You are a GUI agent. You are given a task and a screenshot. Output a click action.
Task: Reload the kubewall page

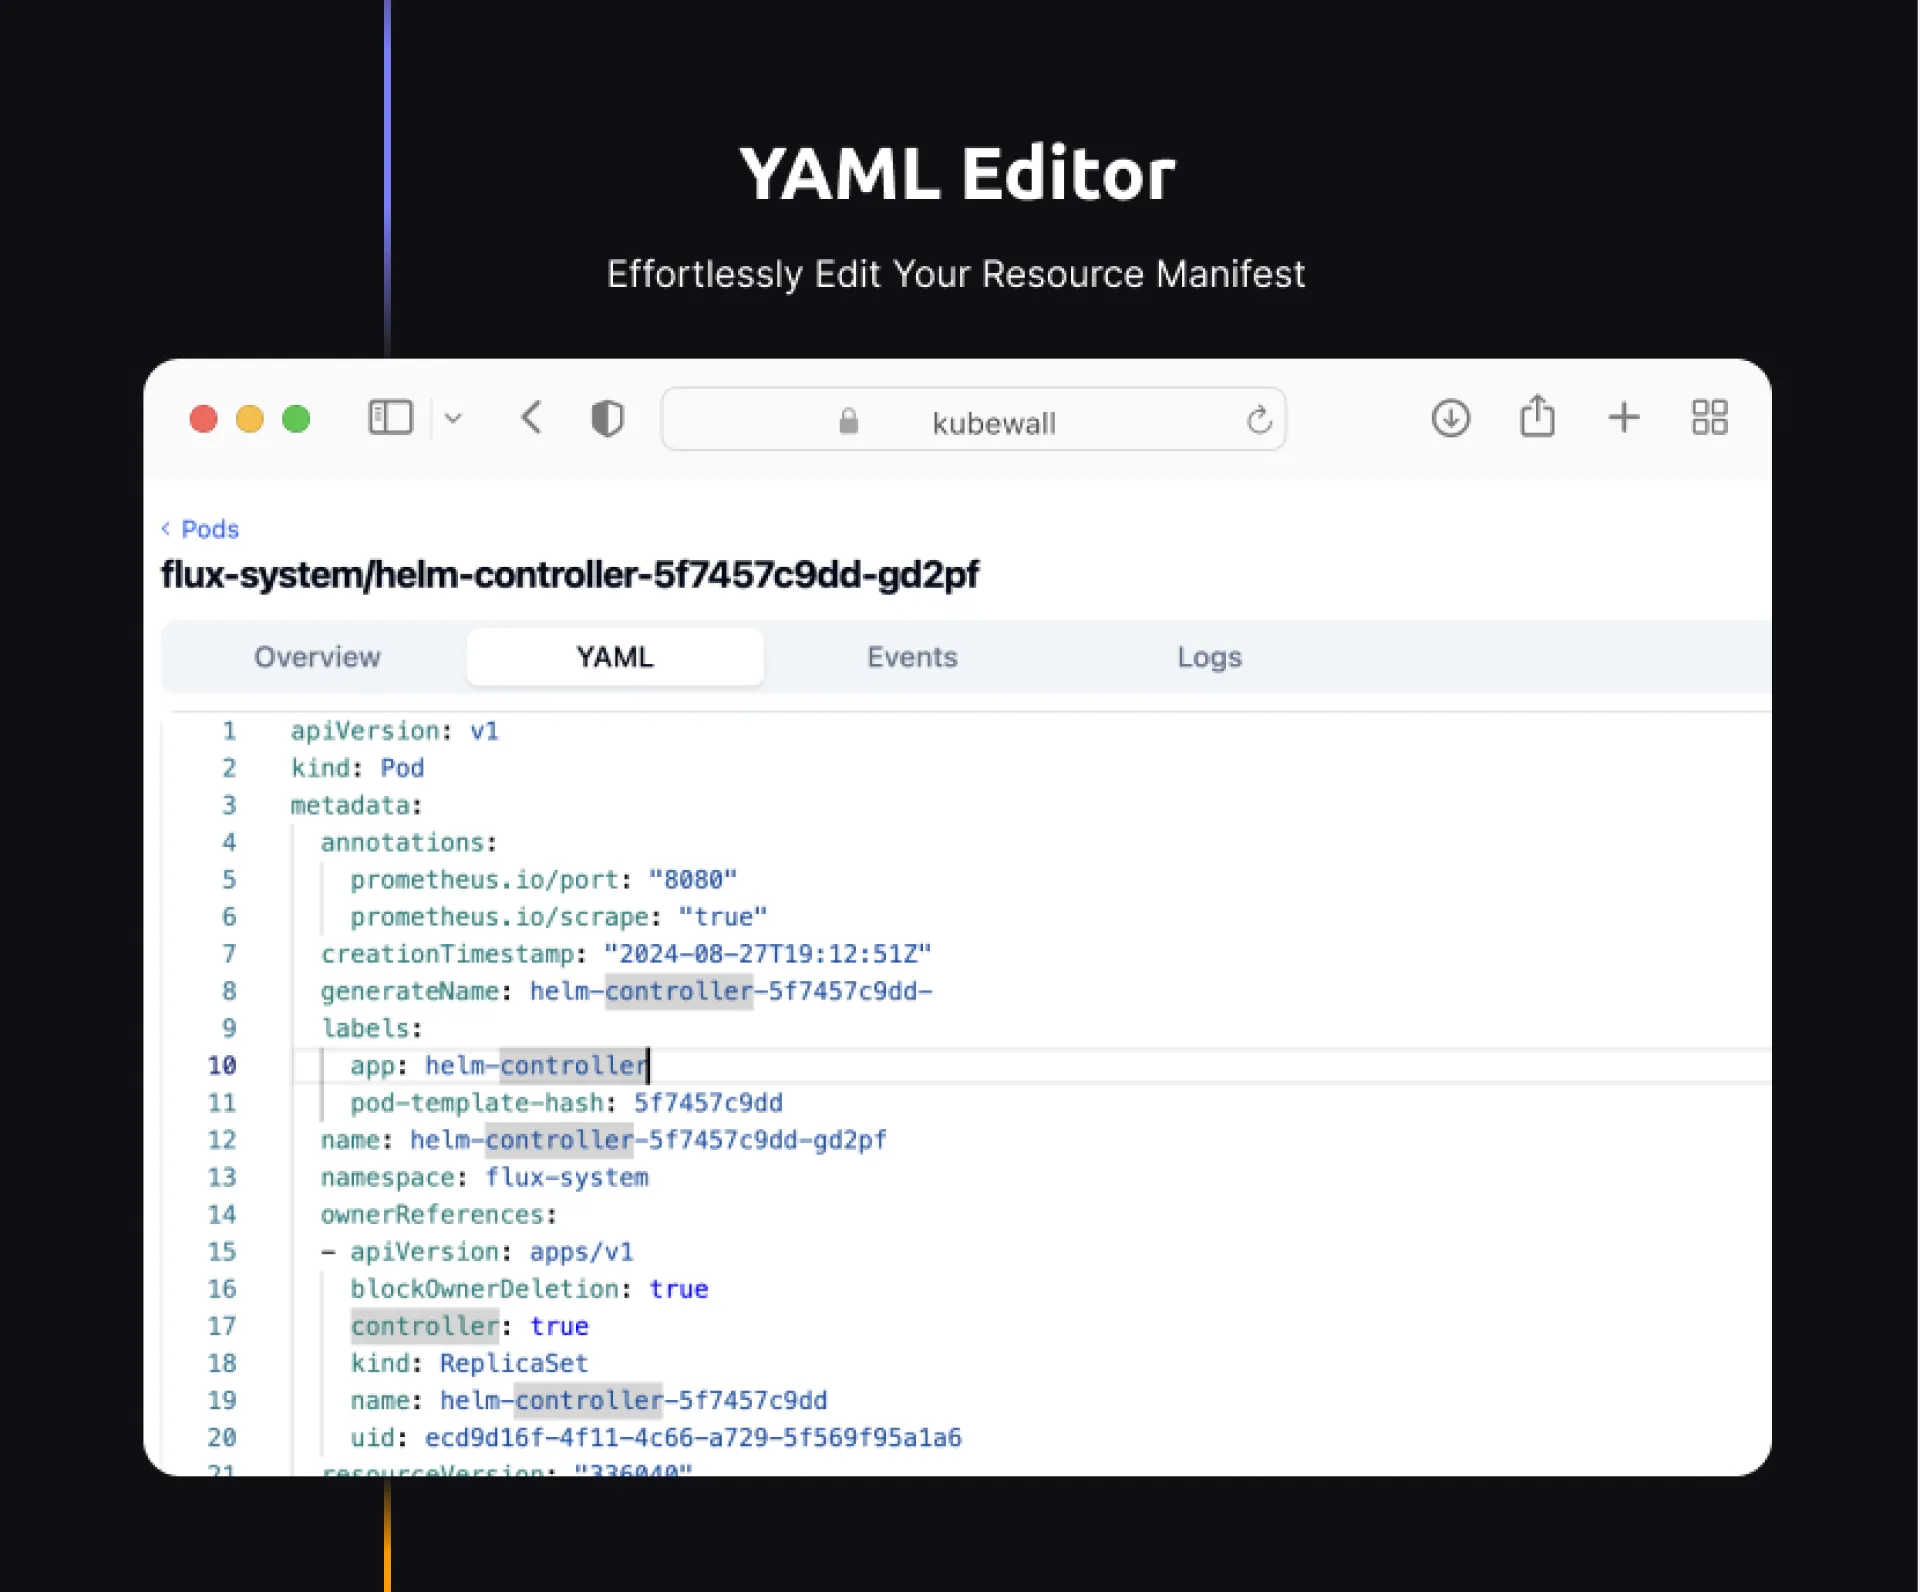pos(1259,420)
